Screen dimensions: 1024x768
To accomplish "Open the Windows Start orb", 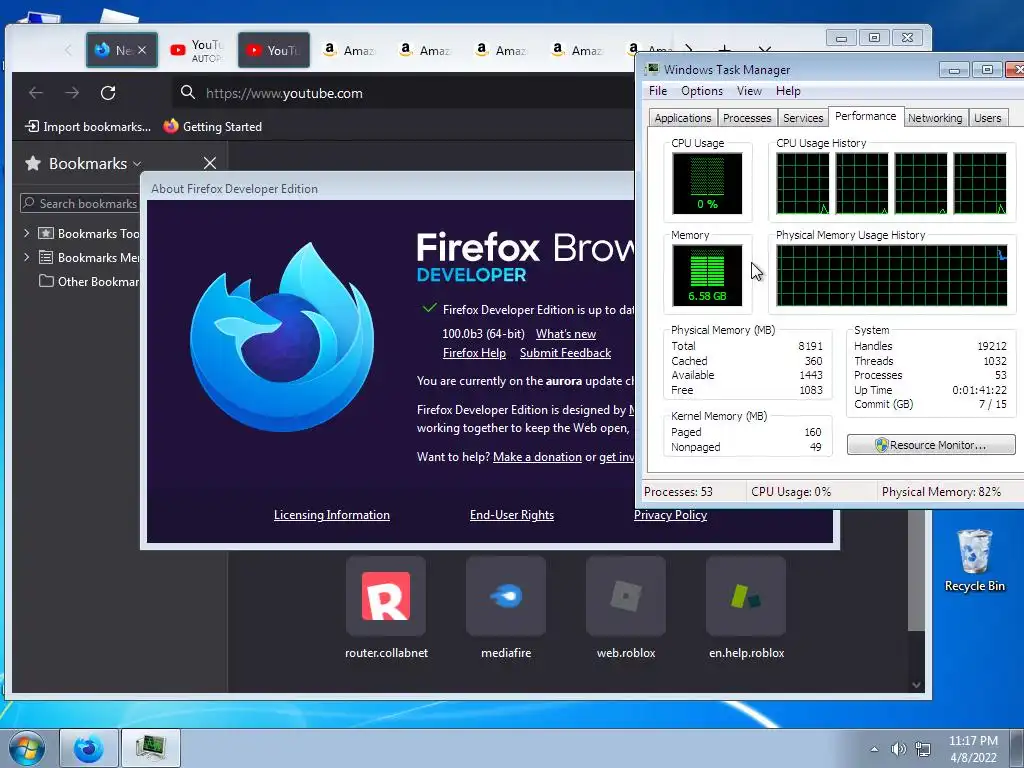I will (27, 748).
